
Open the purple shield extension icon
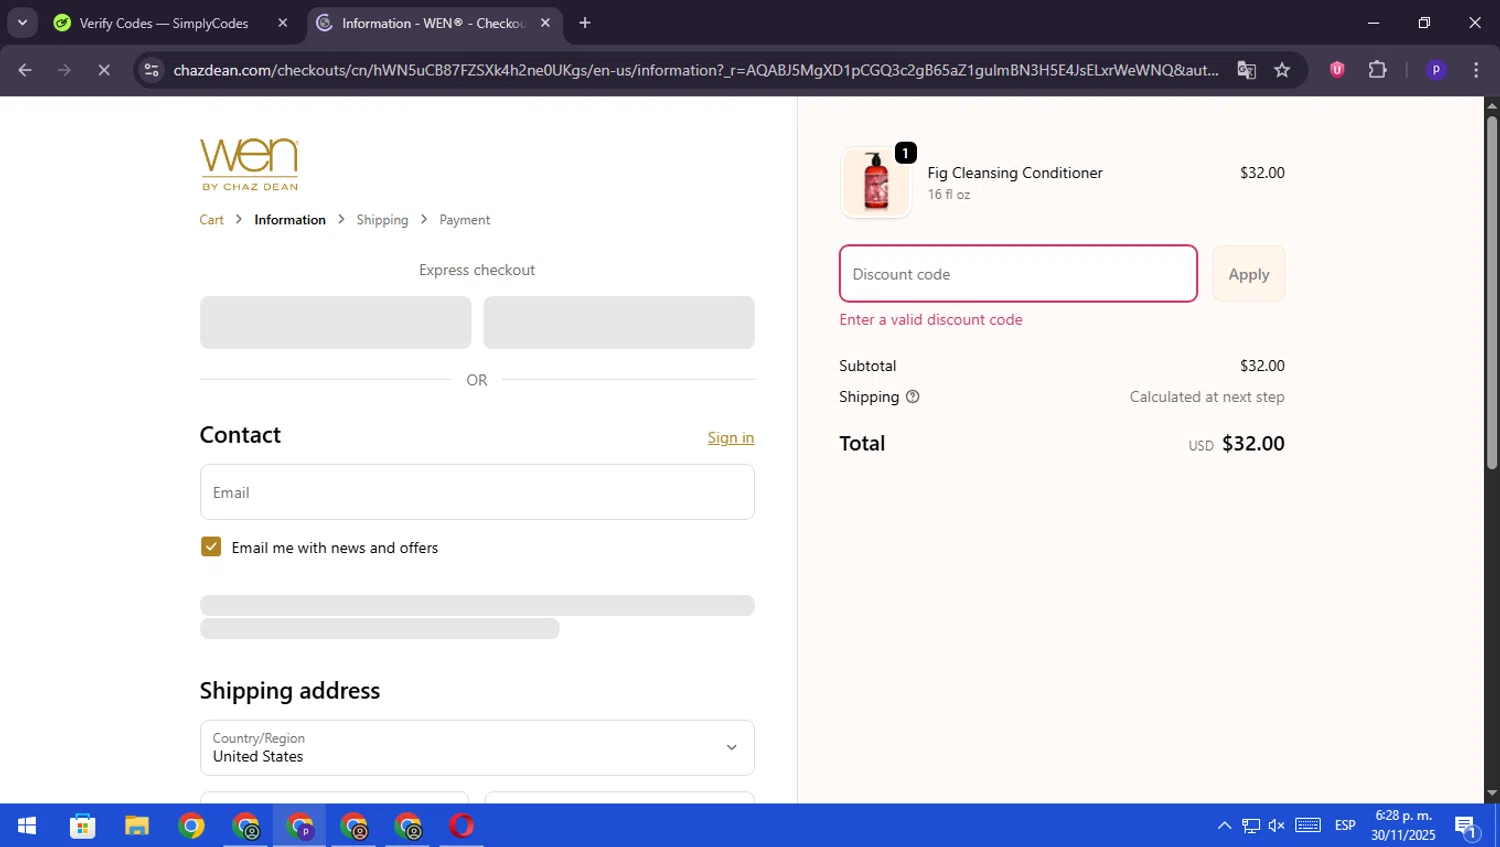pos(1337,70)
